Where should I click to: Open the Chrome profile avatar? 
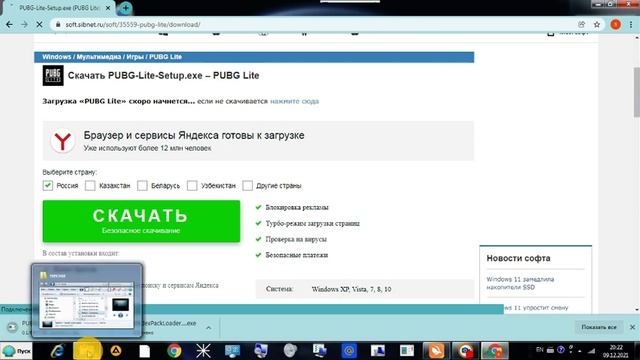pos(616,24)
